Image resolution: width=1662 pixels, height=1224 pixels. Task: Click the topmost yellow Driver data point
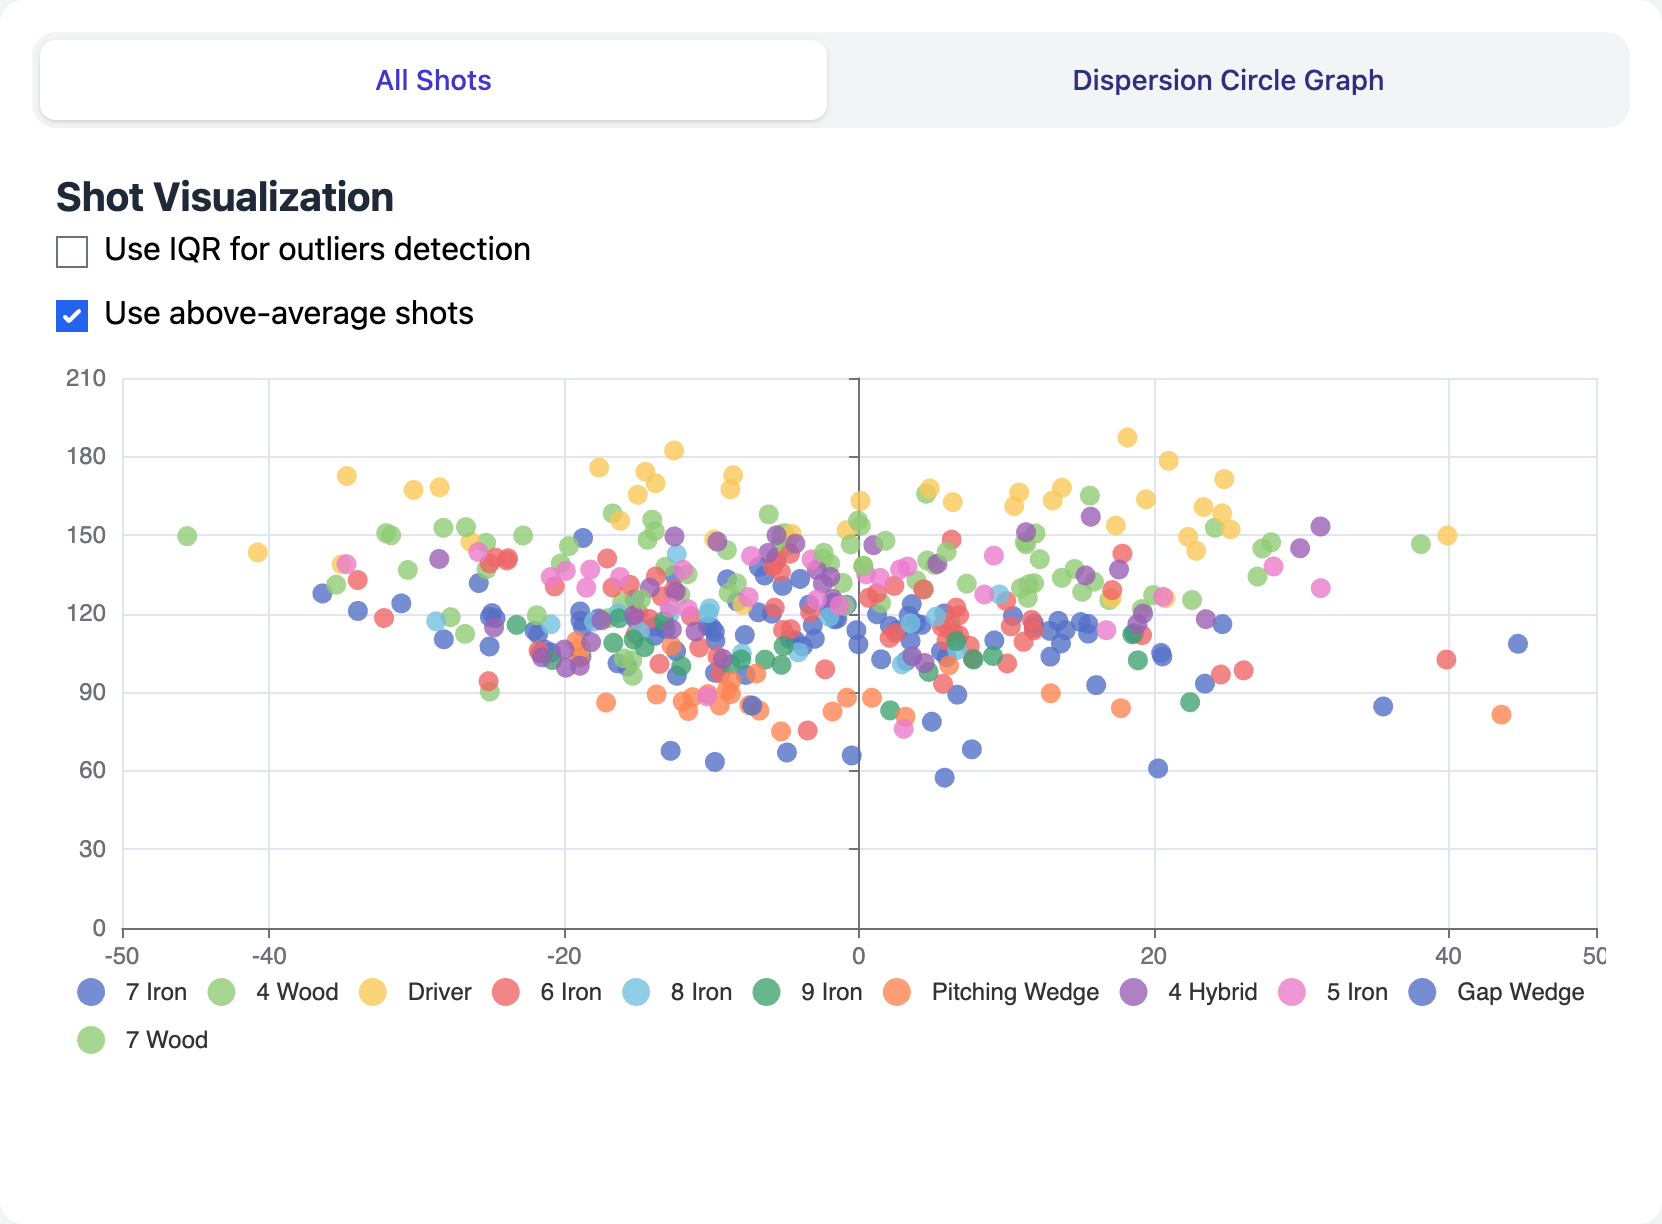(x=1127, y=437)
